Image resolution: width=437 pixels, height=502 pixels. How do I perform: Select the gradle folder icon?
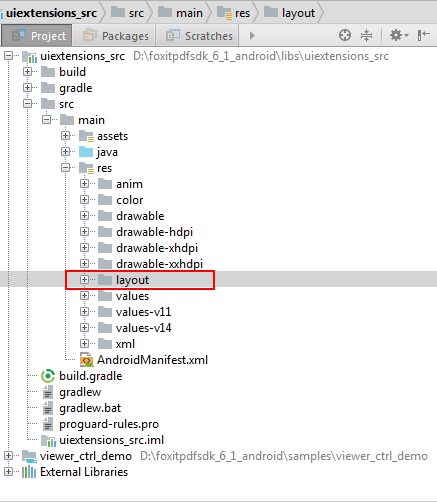pyautogui.click(x=48, y=88)
